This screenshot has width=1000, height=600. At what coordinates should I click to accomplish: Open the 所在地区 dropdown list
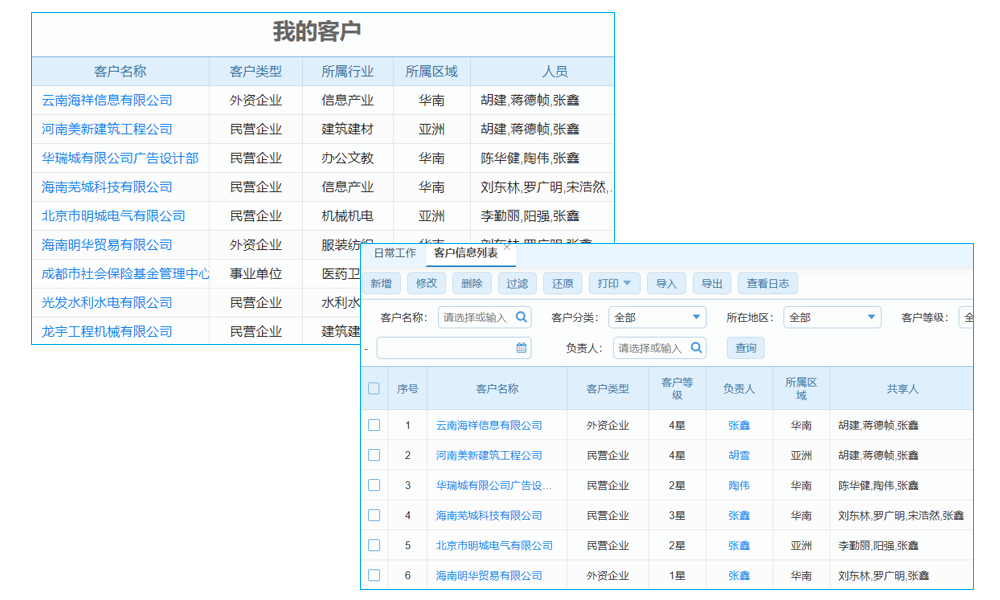(x=831, y=317)
